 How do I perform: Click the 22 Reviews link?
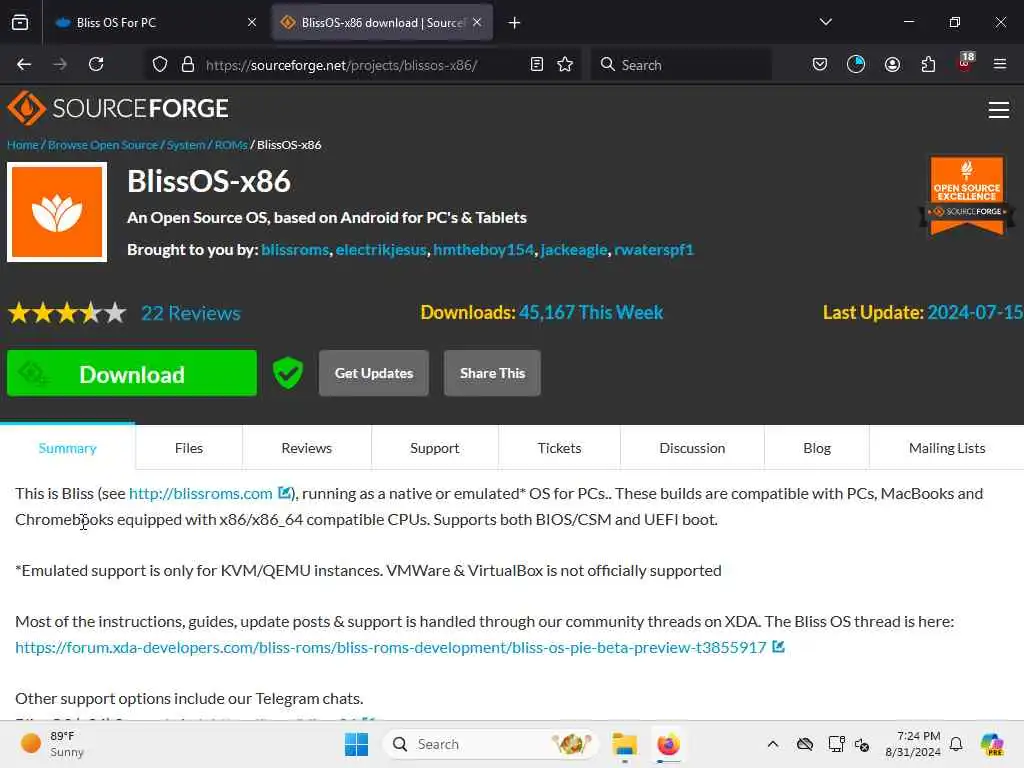[191, 313]
